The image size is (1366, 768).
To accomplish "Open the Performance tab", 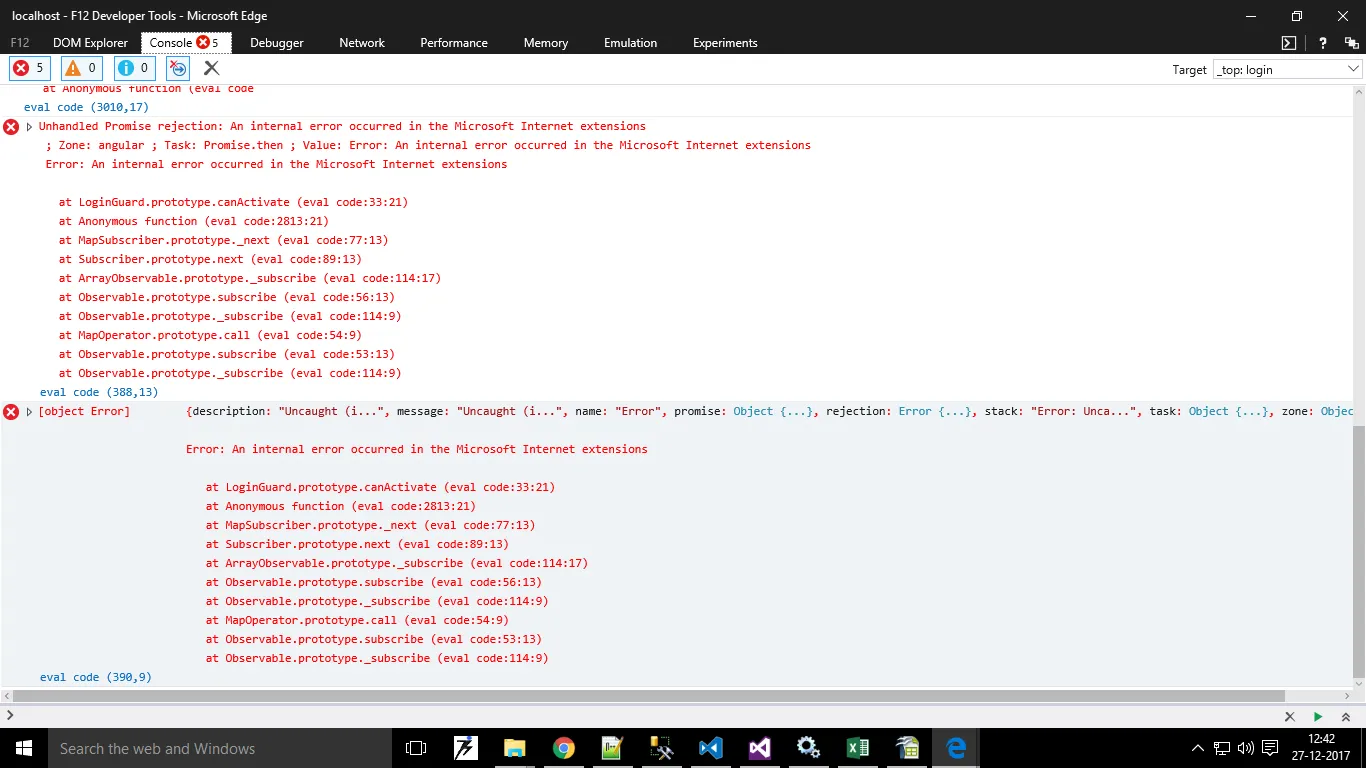I will [454, 43].
